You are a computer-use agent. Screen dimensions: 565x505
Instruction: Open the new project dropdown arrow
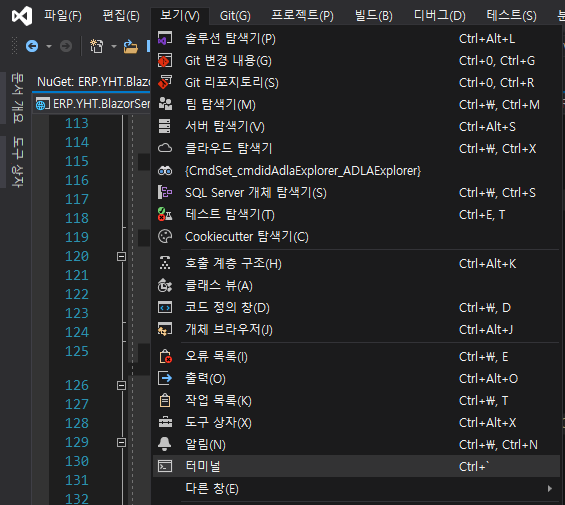click(x=114, y=46)
